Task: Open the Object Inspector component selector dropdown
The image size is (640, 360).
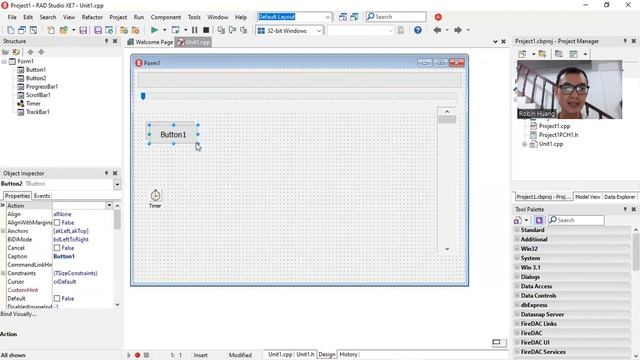Action: pyautogui.click(x=117, y=184)
